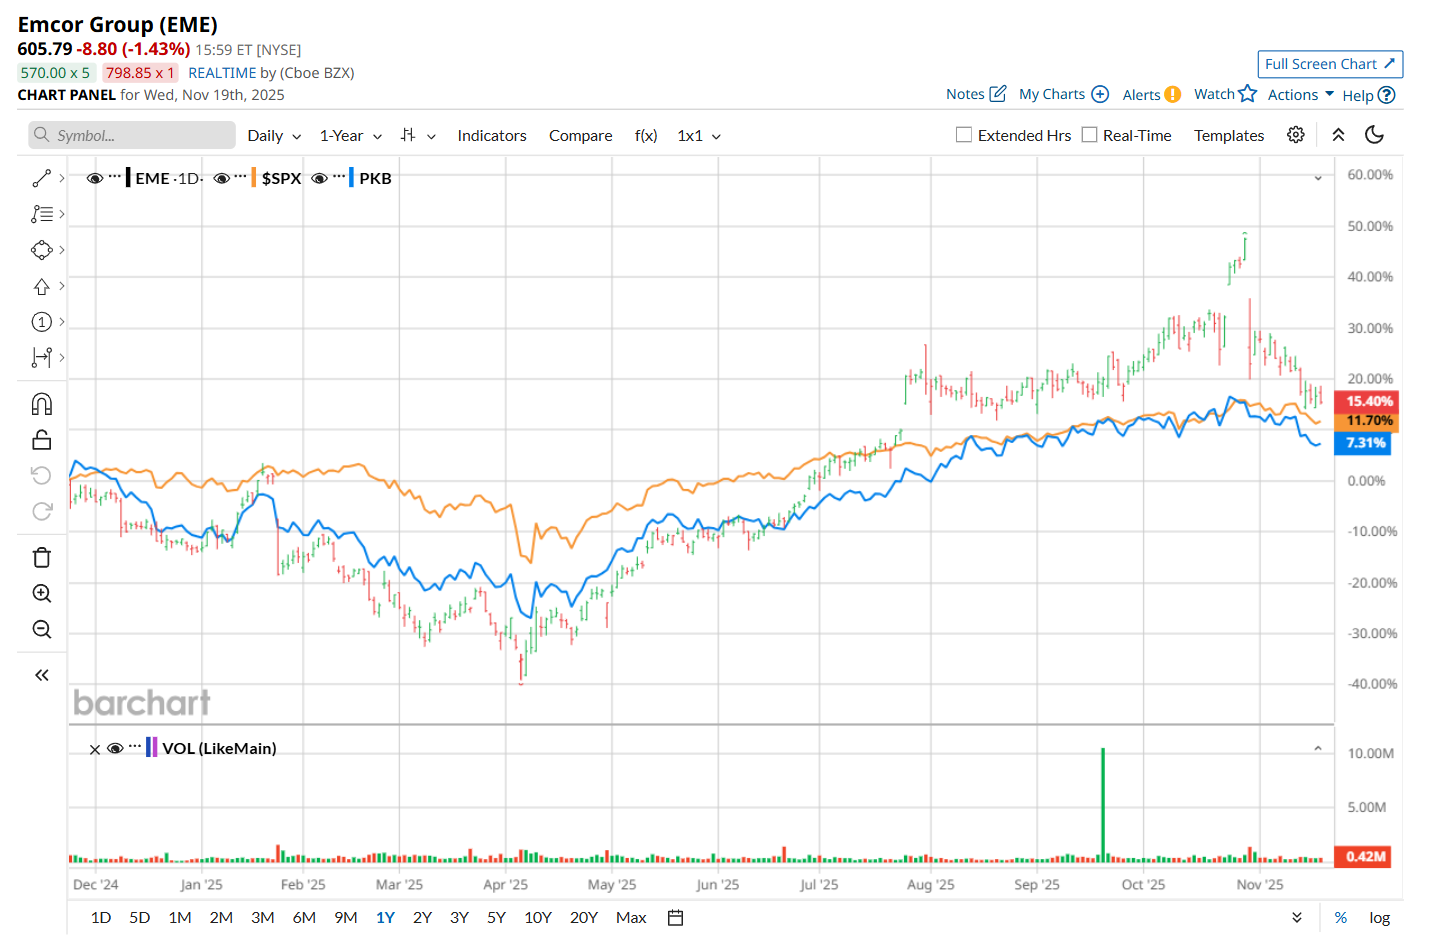Click the lock drawings icon
Viewport: 1444px width, 952px height.
point(42,440)
